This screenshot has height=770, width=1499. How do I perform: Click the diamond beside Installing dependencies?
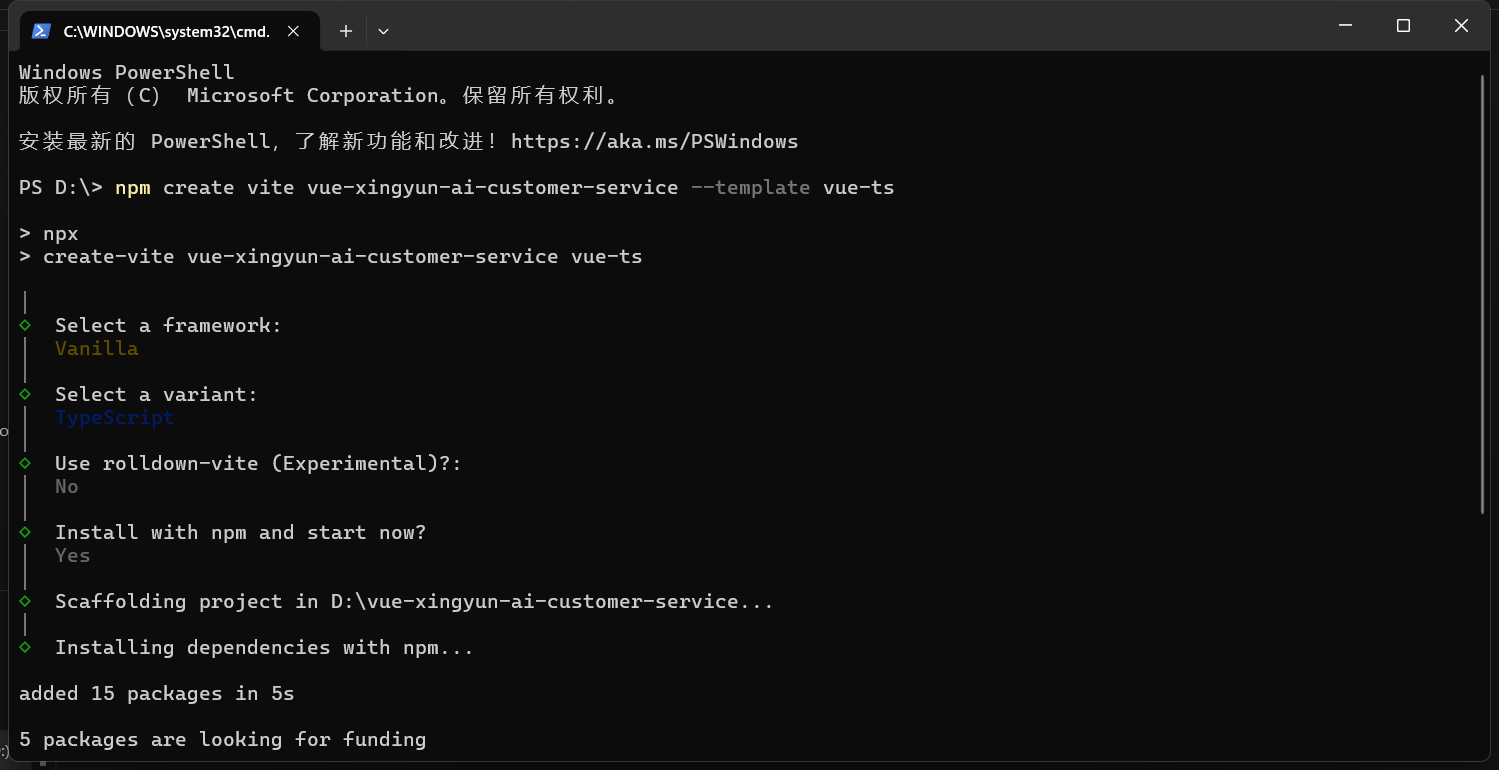coord(25,648)
